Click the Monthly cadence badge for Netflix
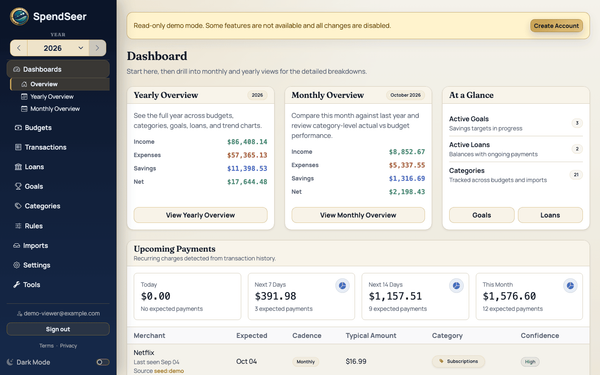 305,362
